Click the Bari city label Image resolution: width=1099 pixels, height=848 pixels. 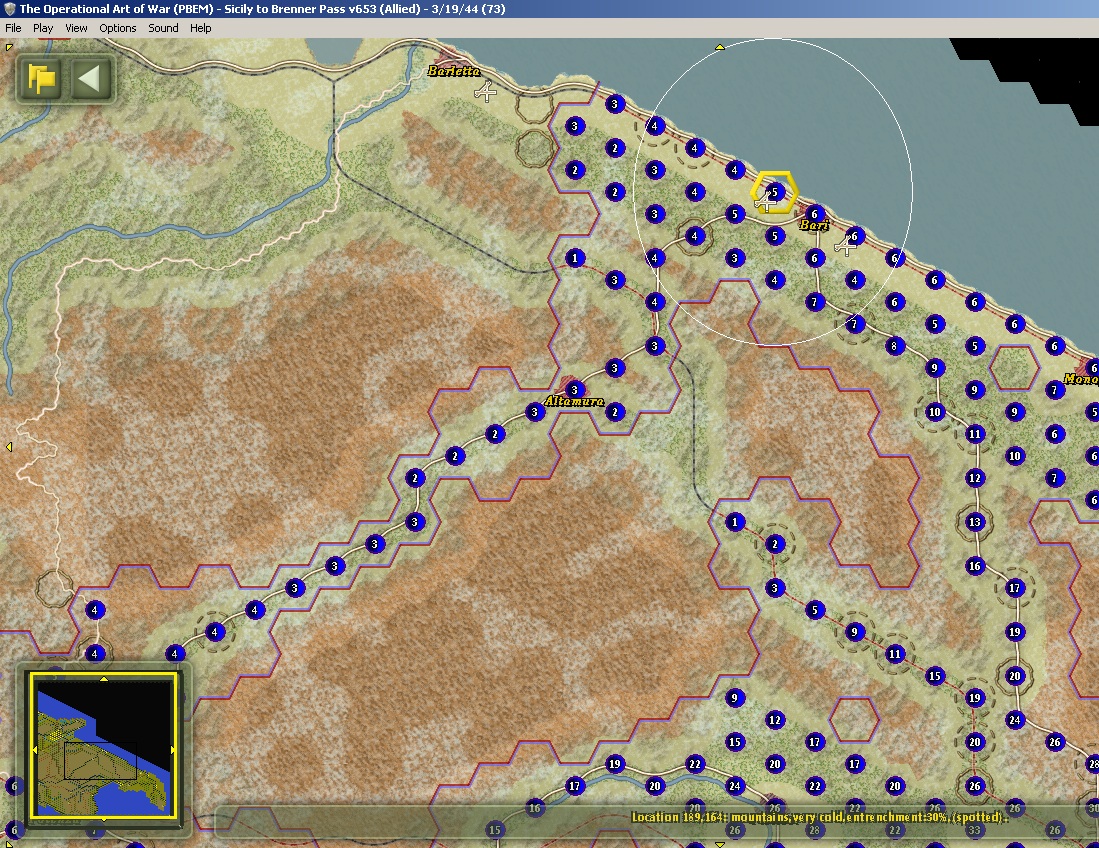click(x=814, y=225)
